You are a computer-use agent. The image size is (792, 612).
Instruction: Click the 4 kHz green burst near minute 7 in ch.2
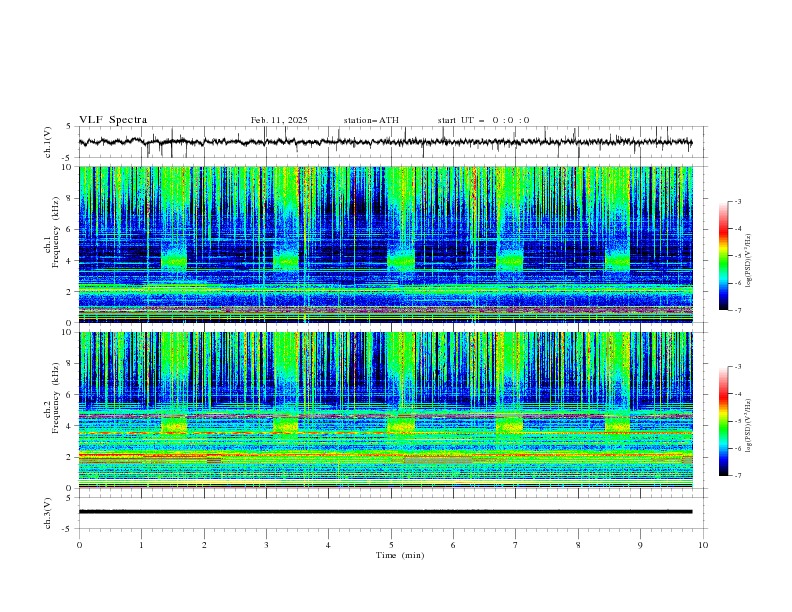509,425
